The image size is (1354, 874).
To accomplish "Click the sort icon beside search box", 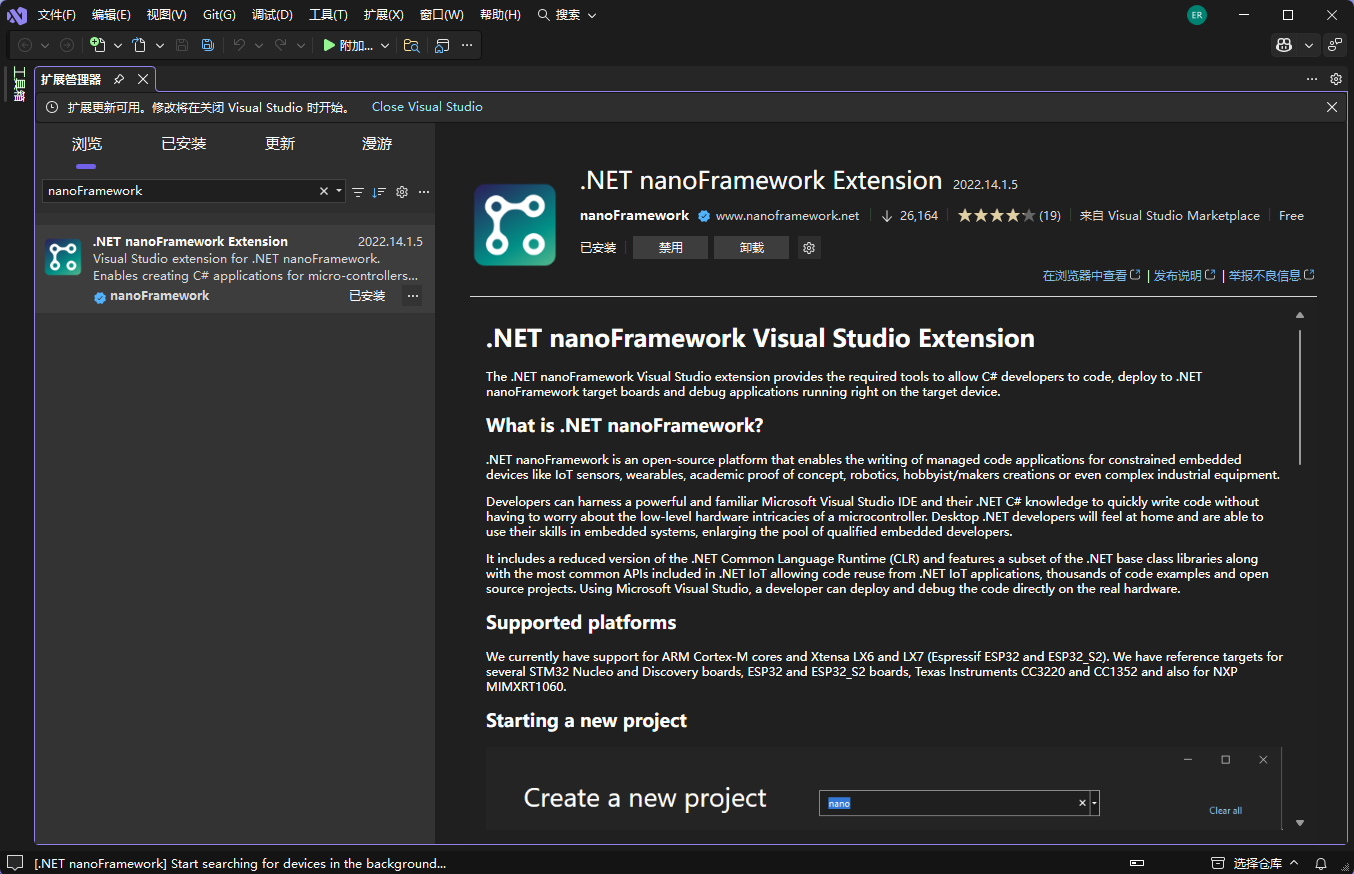I will point(379,192).
